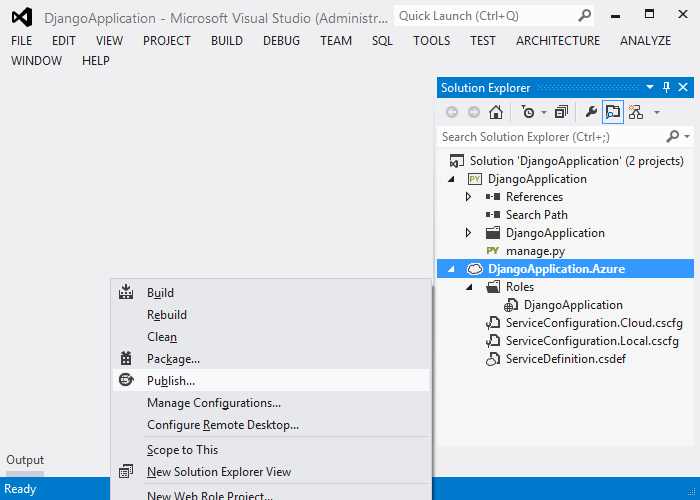This screenshot has width=700, height=500.
Task: Select the manage.py file
Action: pos(535,251)
